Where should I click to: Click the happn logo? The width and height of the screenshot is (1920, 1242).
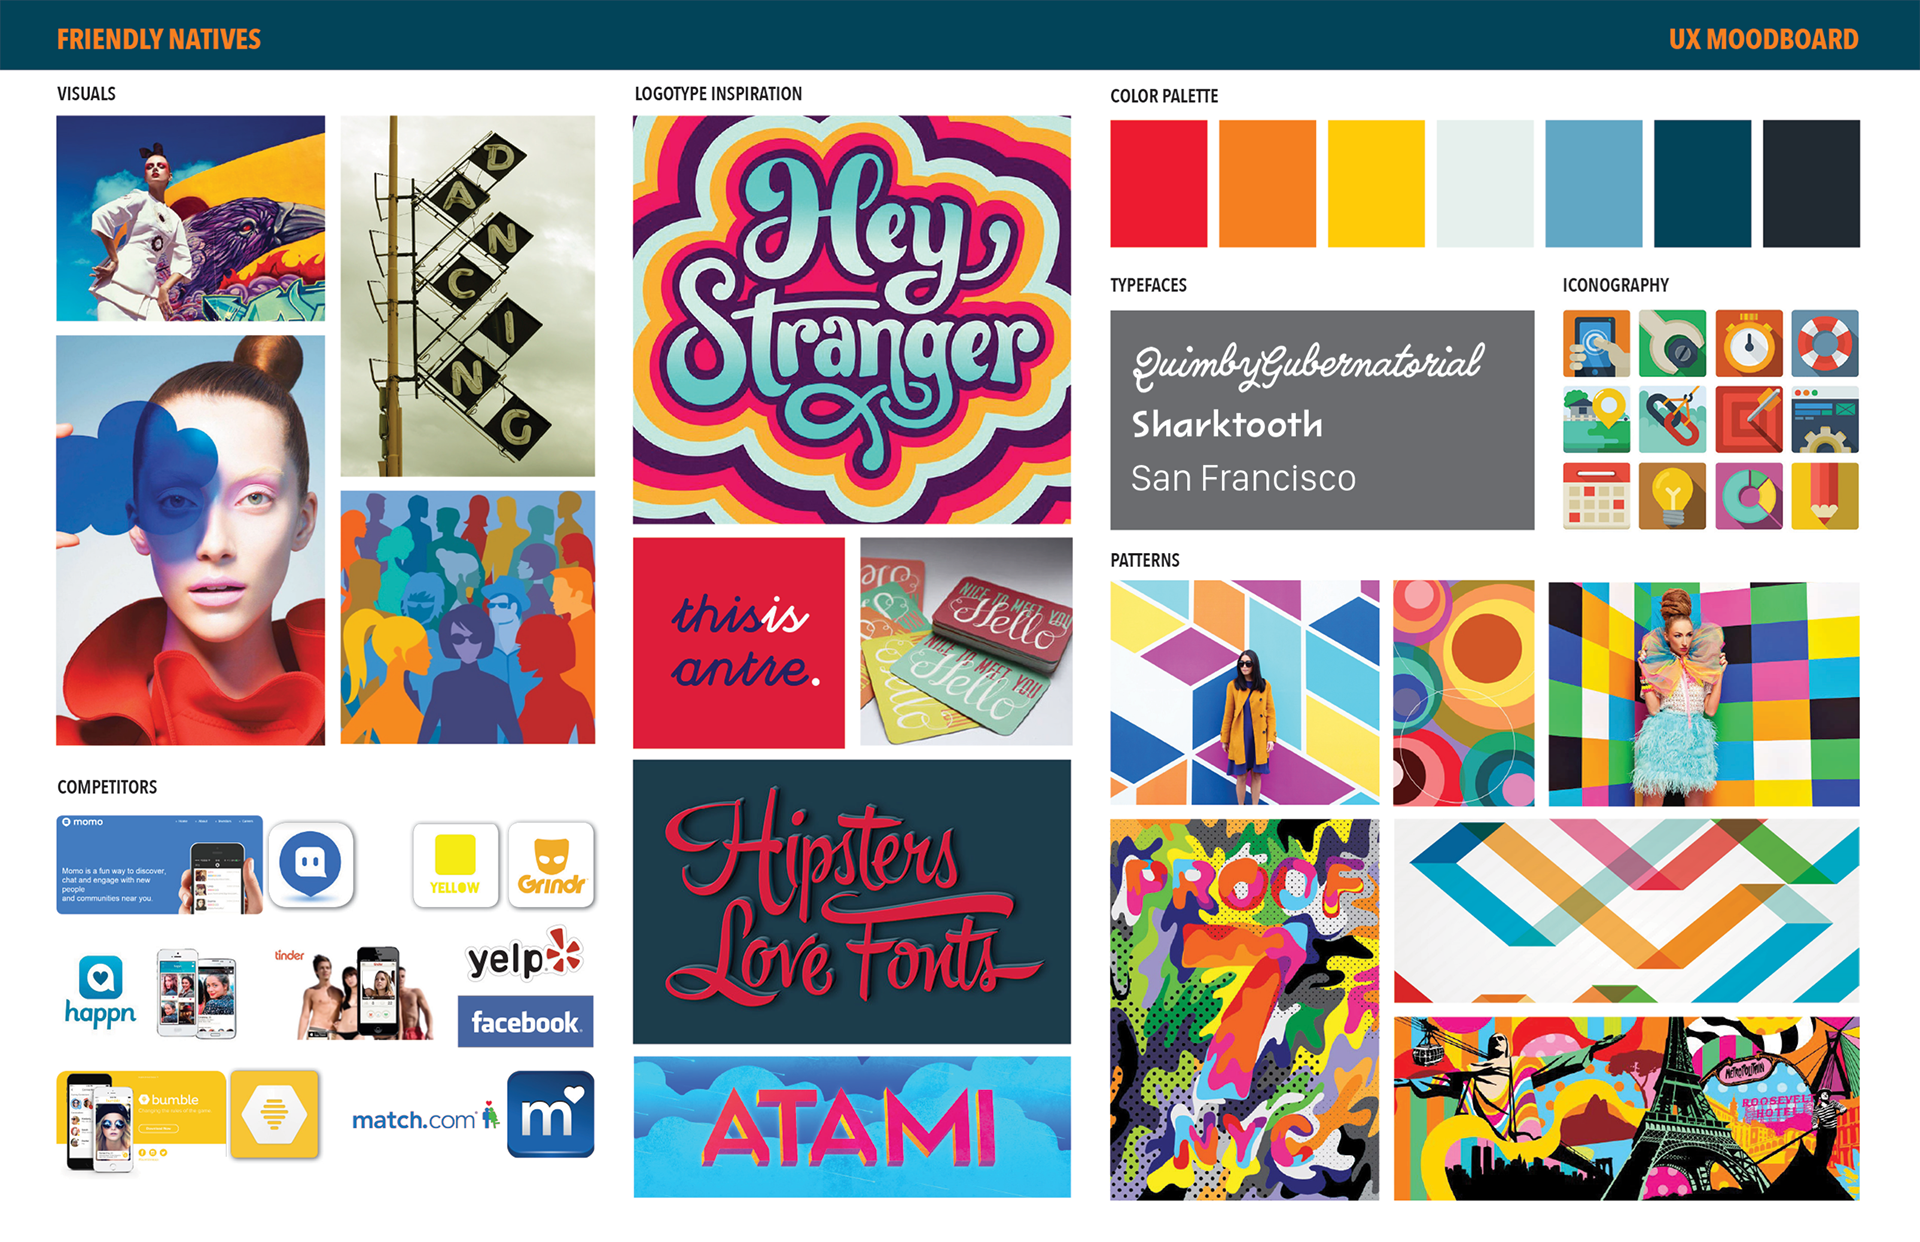pos(100,991)
